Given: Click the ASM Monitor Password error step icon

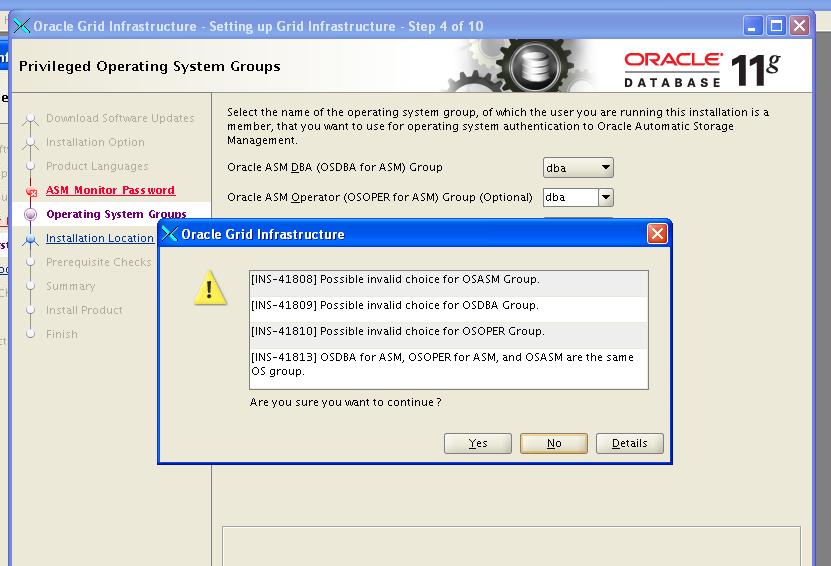Looking at the screenshot, I should (31, 191).
